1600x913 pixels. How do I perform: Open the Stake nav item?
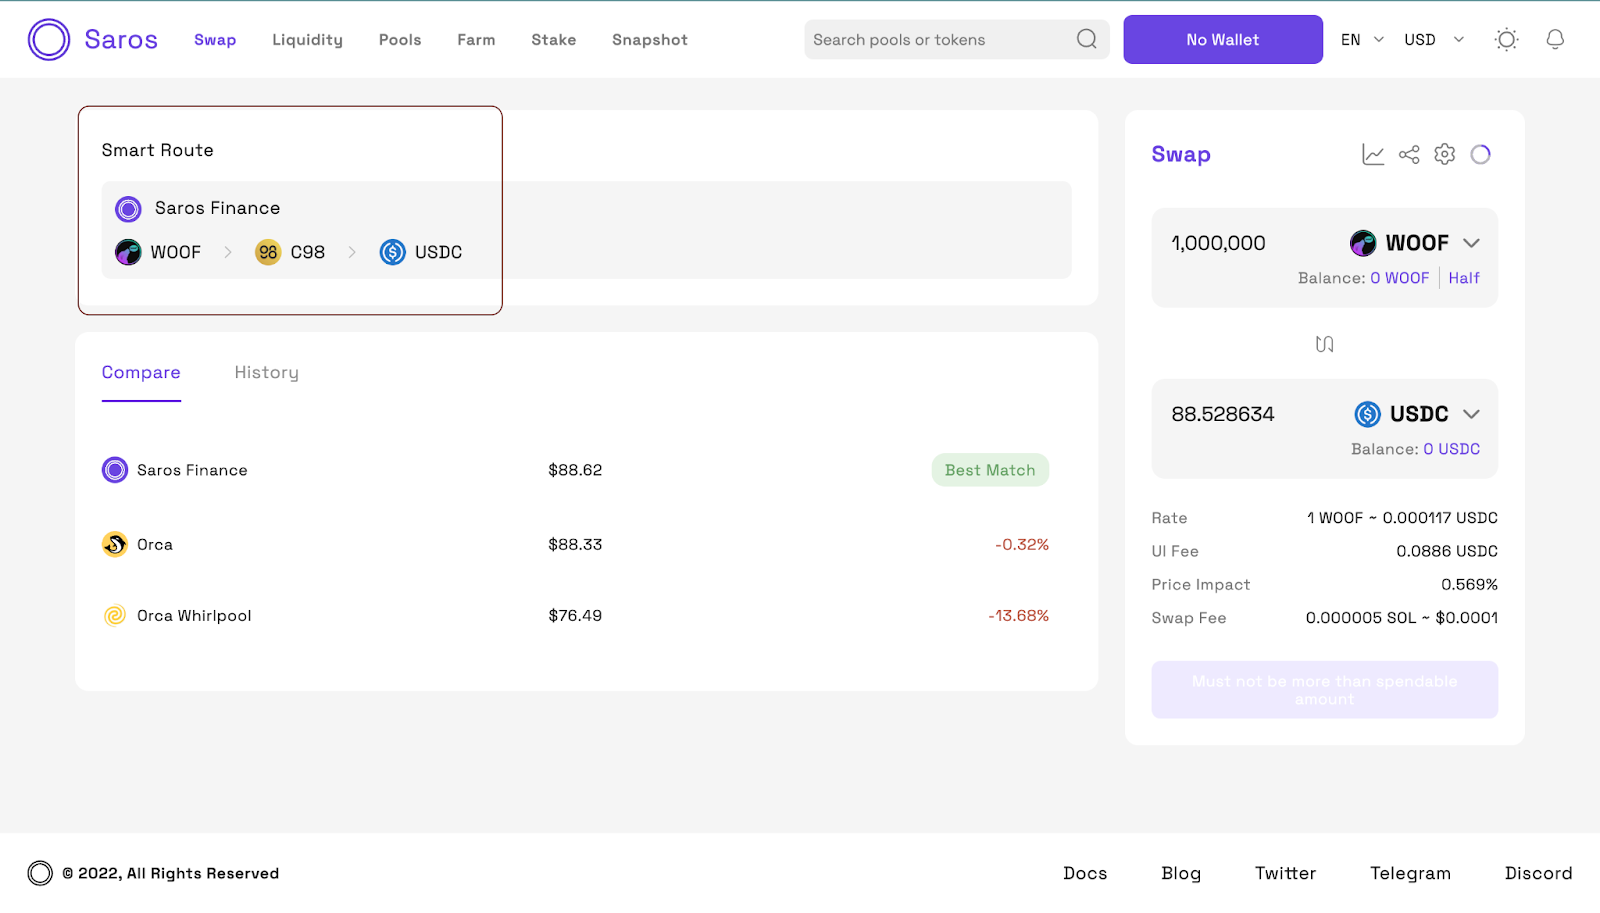[553, 40]
